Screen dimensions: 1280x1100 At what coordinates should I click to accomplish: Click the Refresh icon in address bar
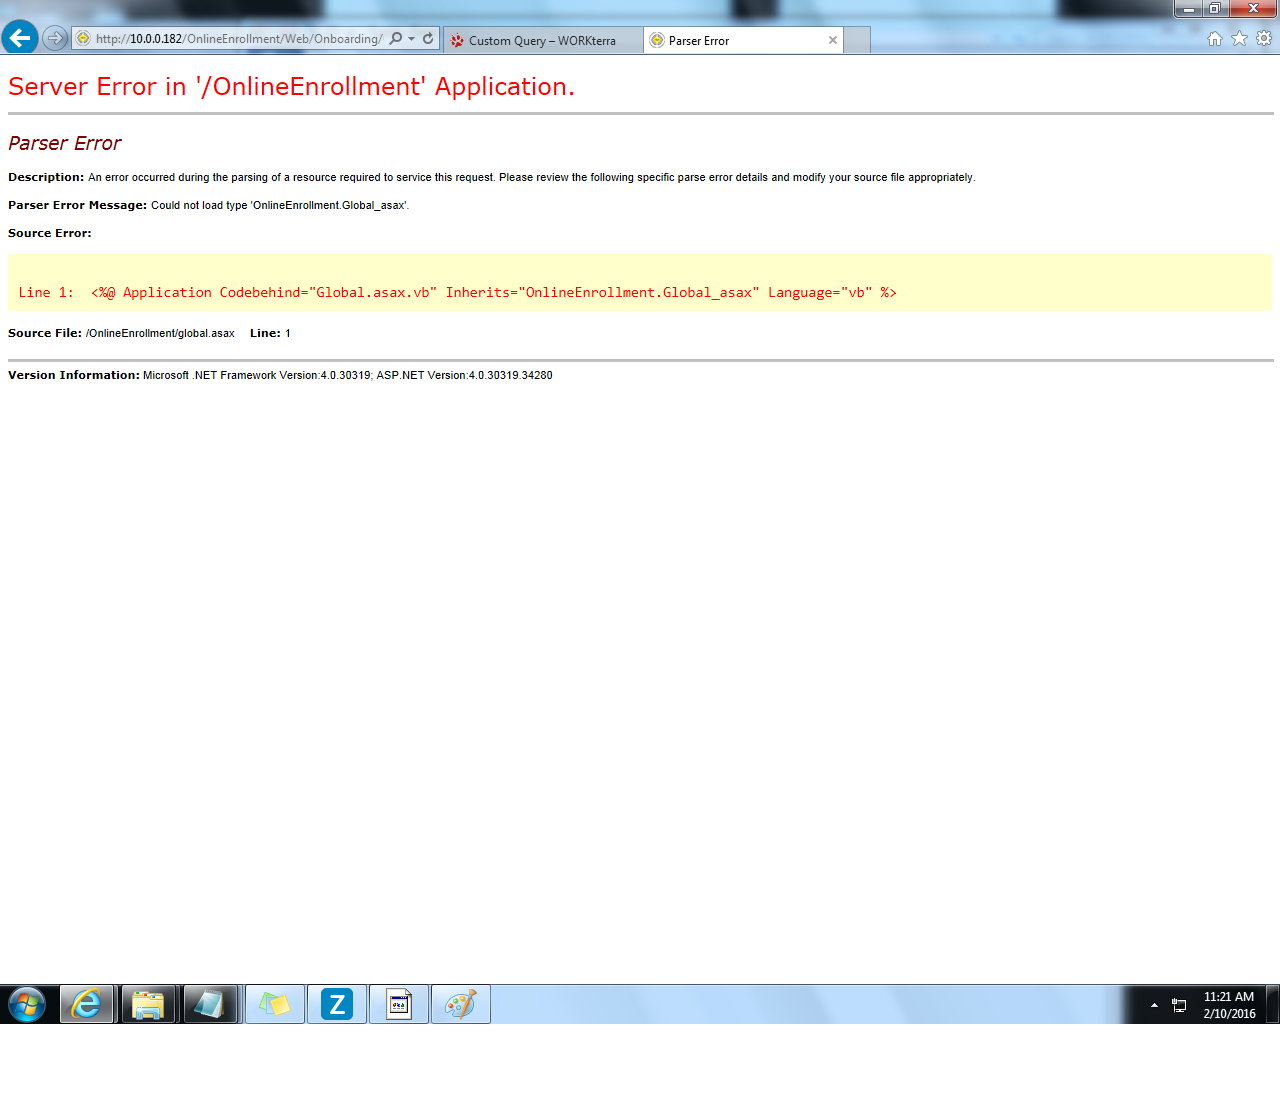click(x=428, y=39)
